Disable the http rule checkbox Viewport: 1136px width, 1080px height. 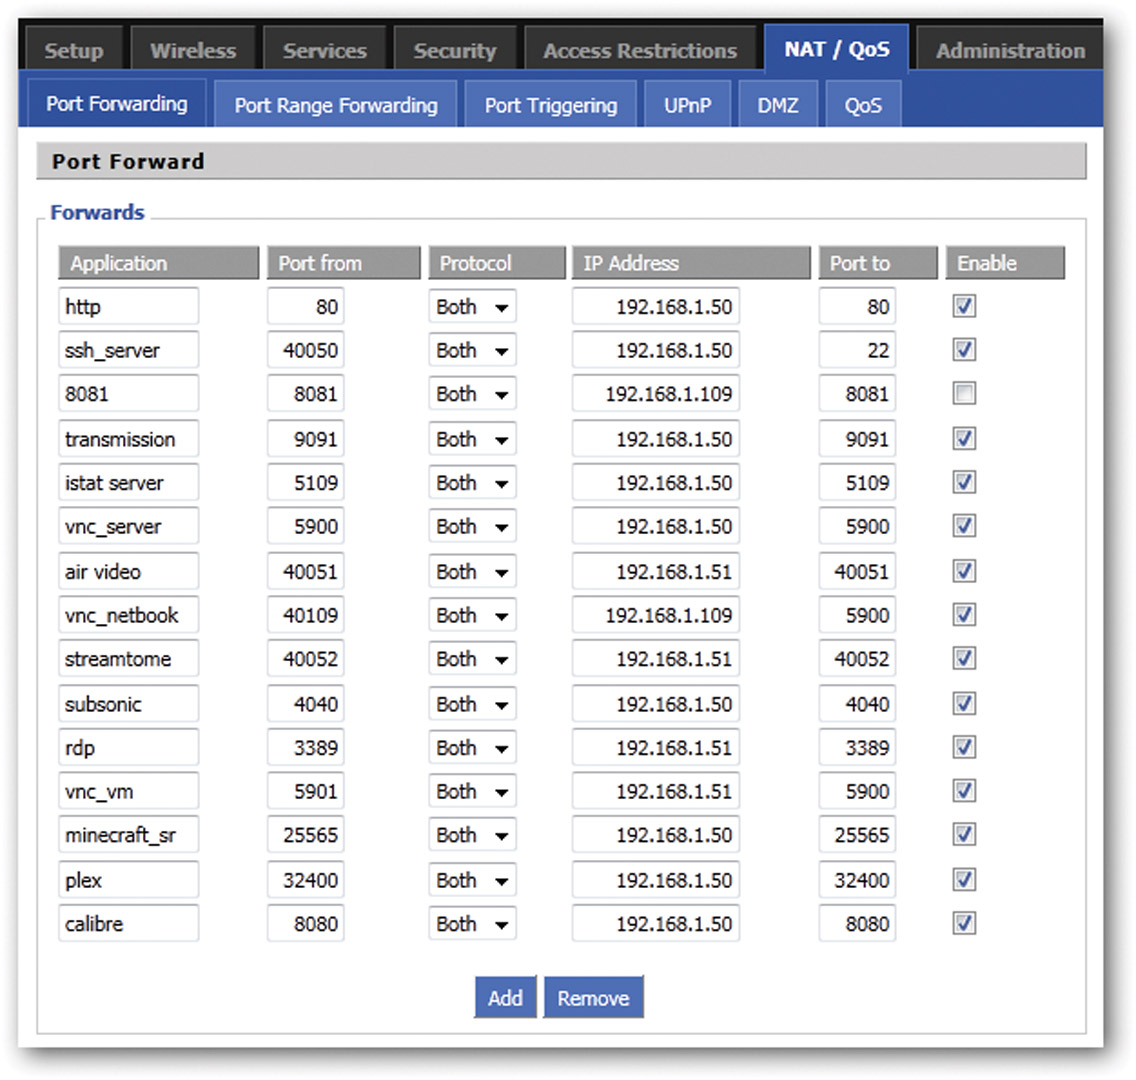(963, 306)
